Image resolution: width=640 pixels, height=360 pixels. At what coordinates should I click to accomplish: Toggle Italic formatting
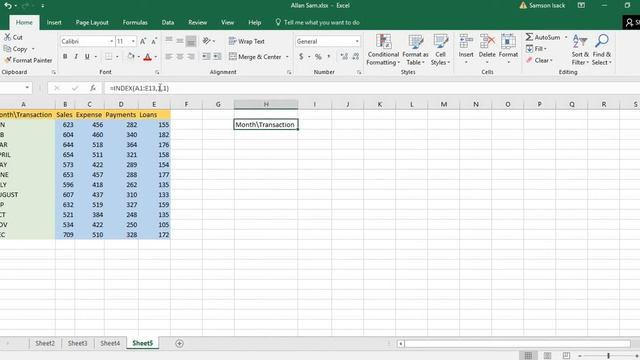click(76, 57)
